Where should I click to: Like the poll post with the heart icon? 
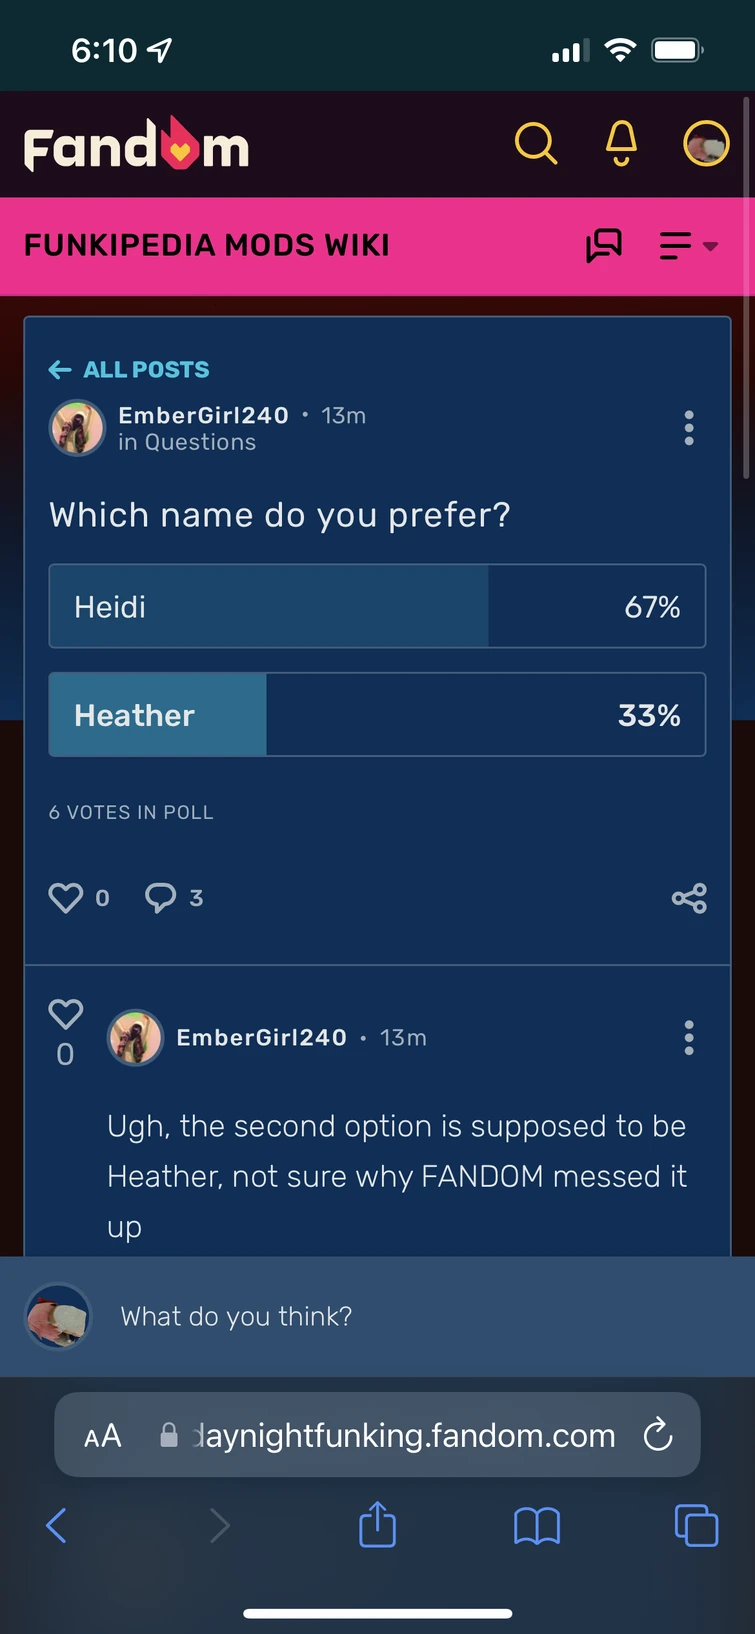66,897
